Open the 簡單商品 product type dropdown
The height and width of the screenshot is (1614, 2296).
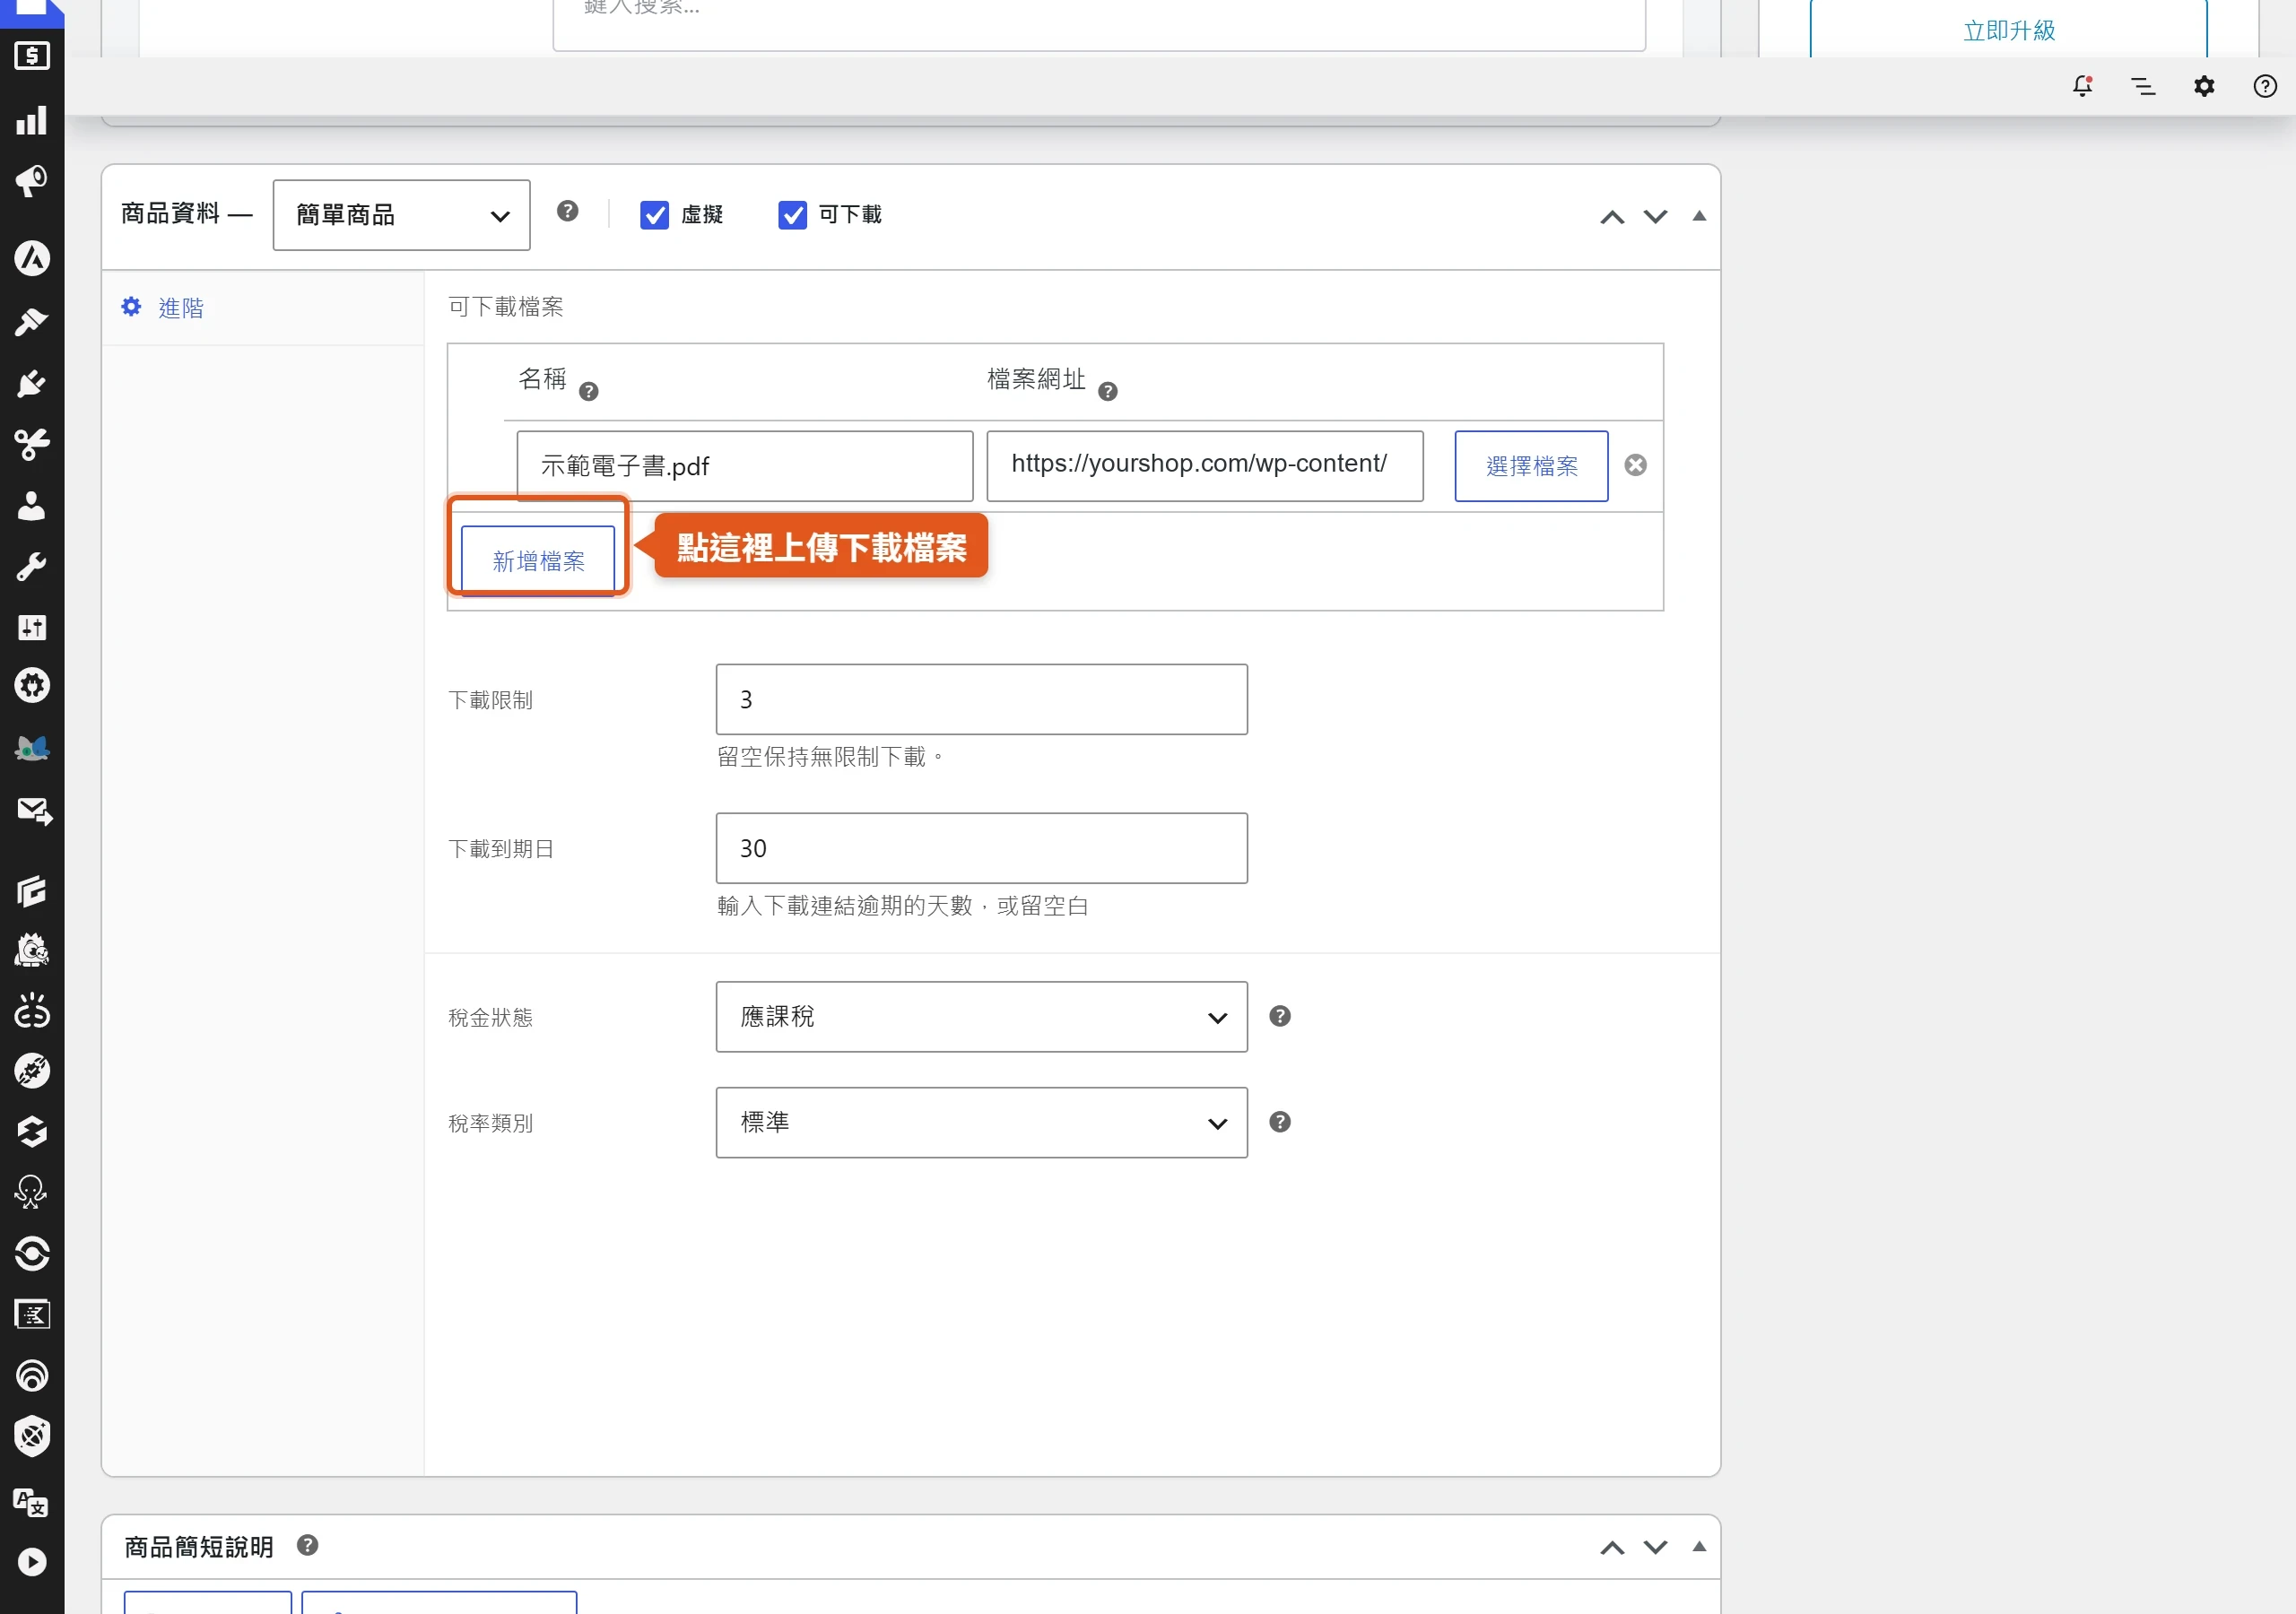click(x=401, y=215)
